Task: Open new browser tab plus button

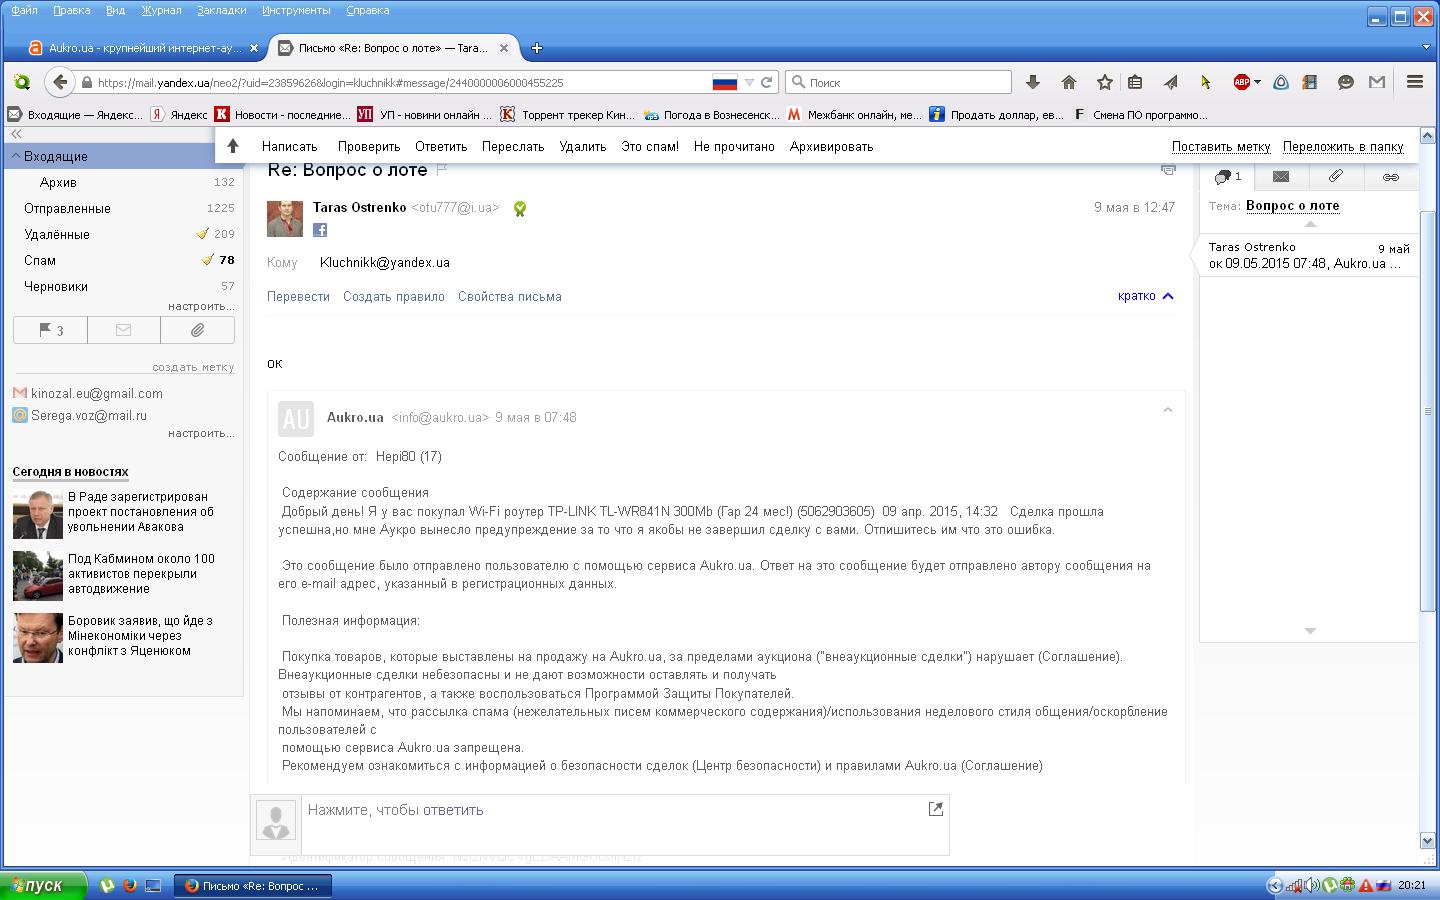Action: [537, 48]
